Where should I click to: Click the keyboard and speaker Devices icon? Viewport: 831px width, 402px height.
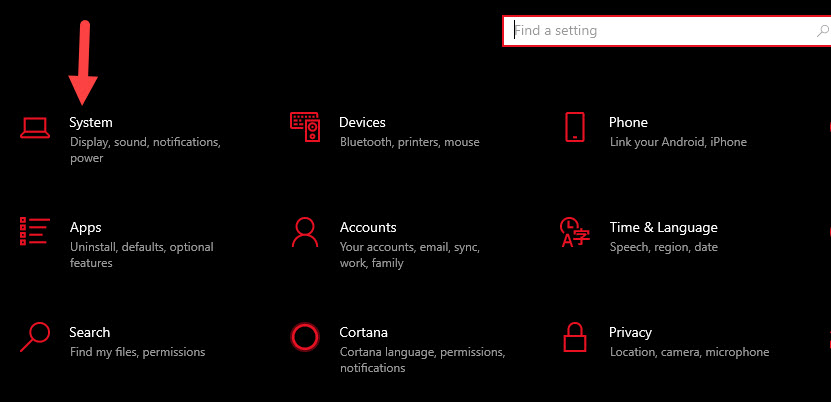305,127
